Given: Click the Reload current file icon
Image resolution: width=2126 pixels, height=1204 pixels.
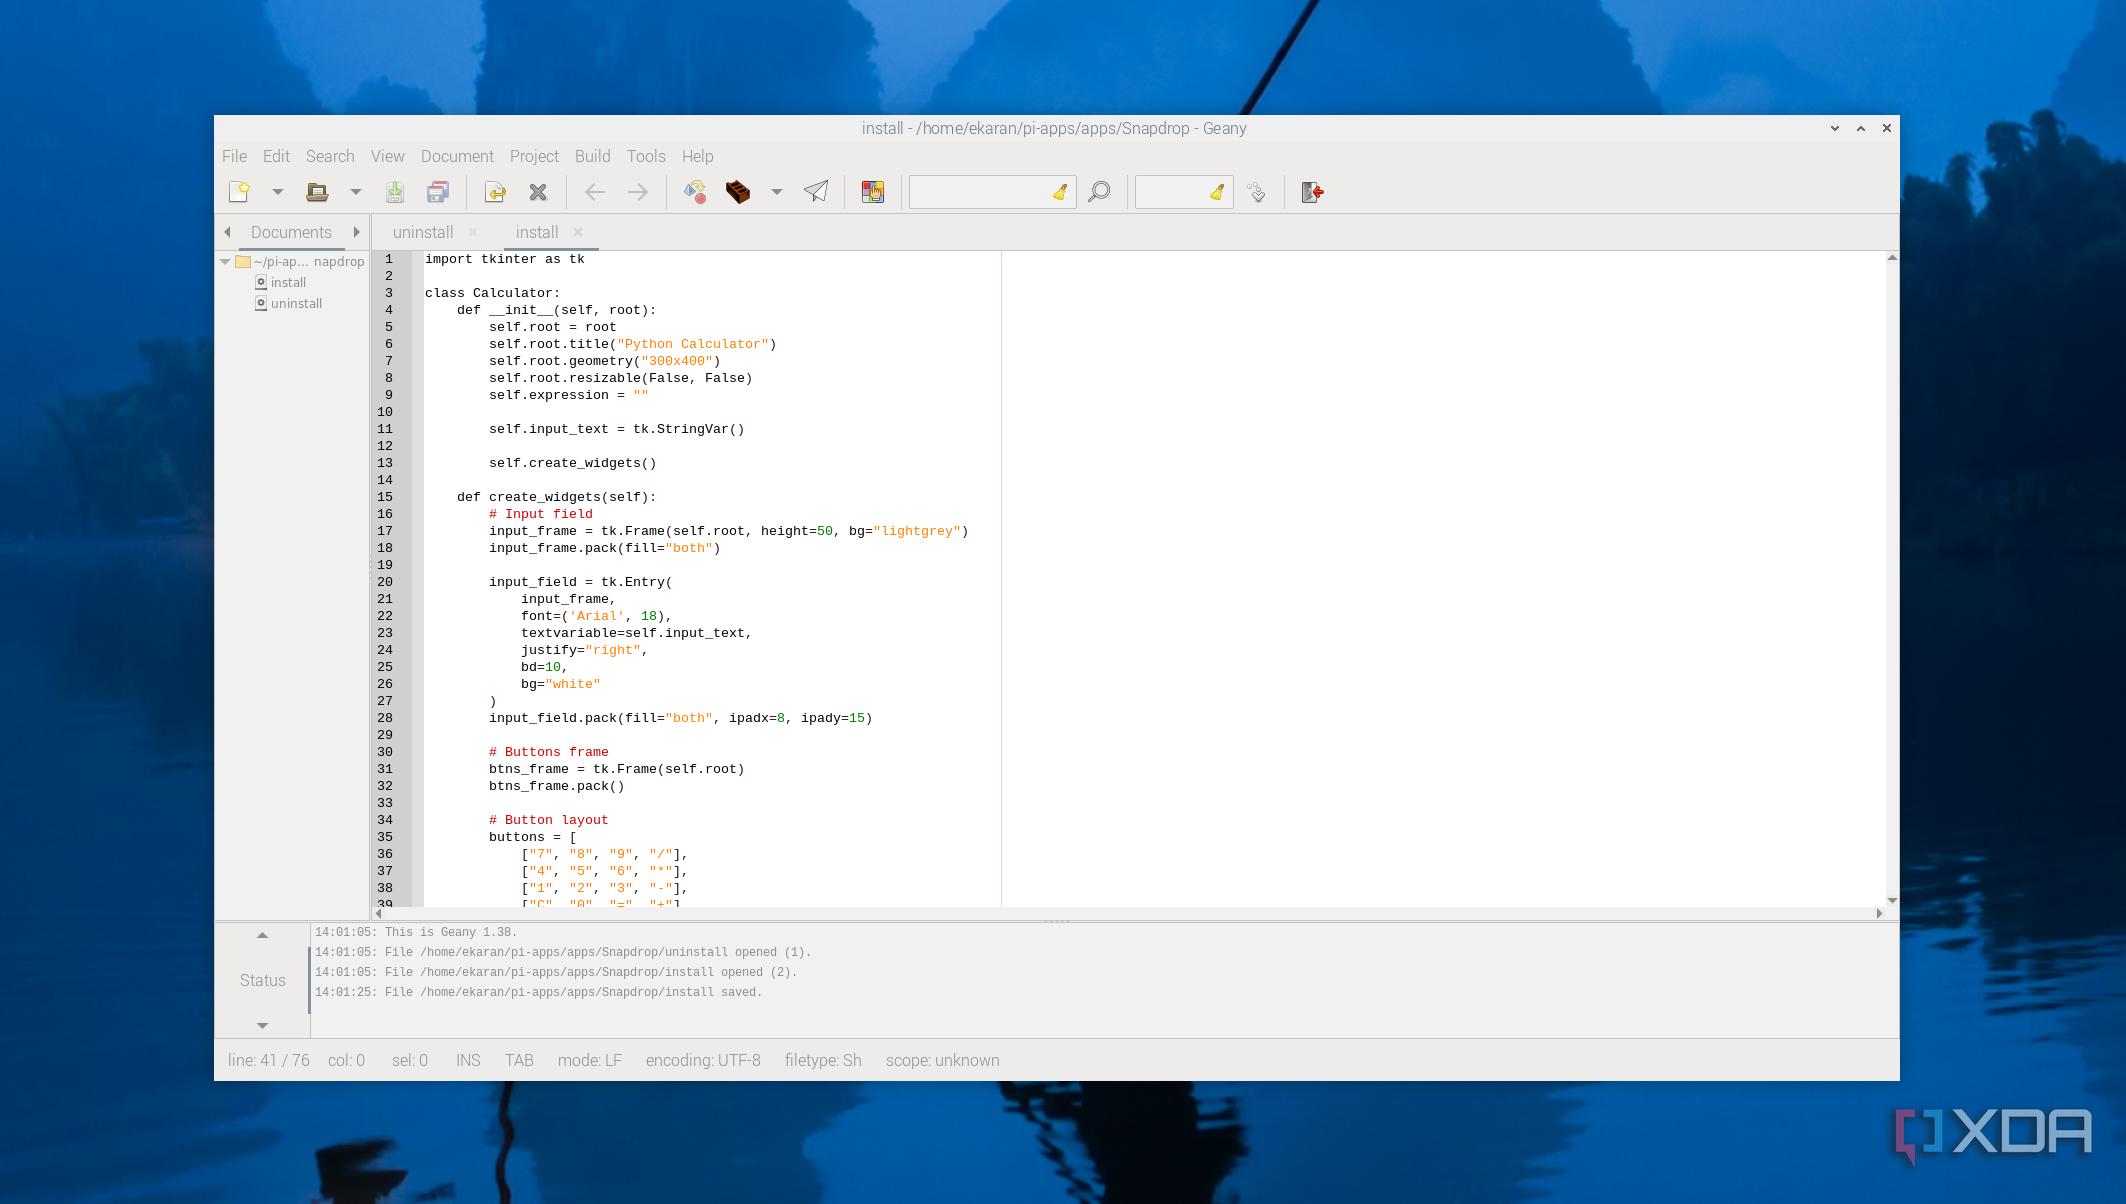Looking at the screenshot, I should coord(495,192).
